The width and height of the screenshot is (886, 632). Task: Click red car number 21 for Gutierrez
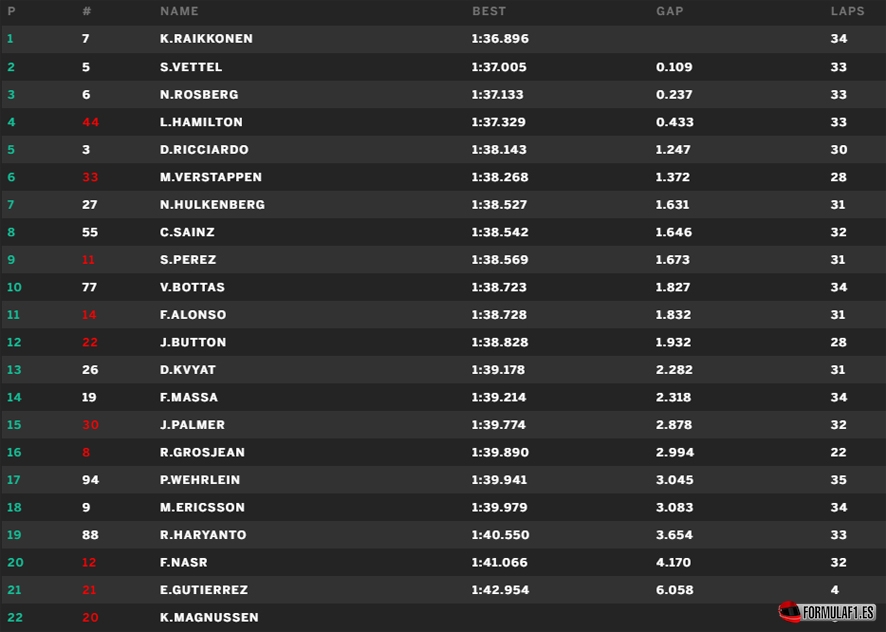coord(89,590)
